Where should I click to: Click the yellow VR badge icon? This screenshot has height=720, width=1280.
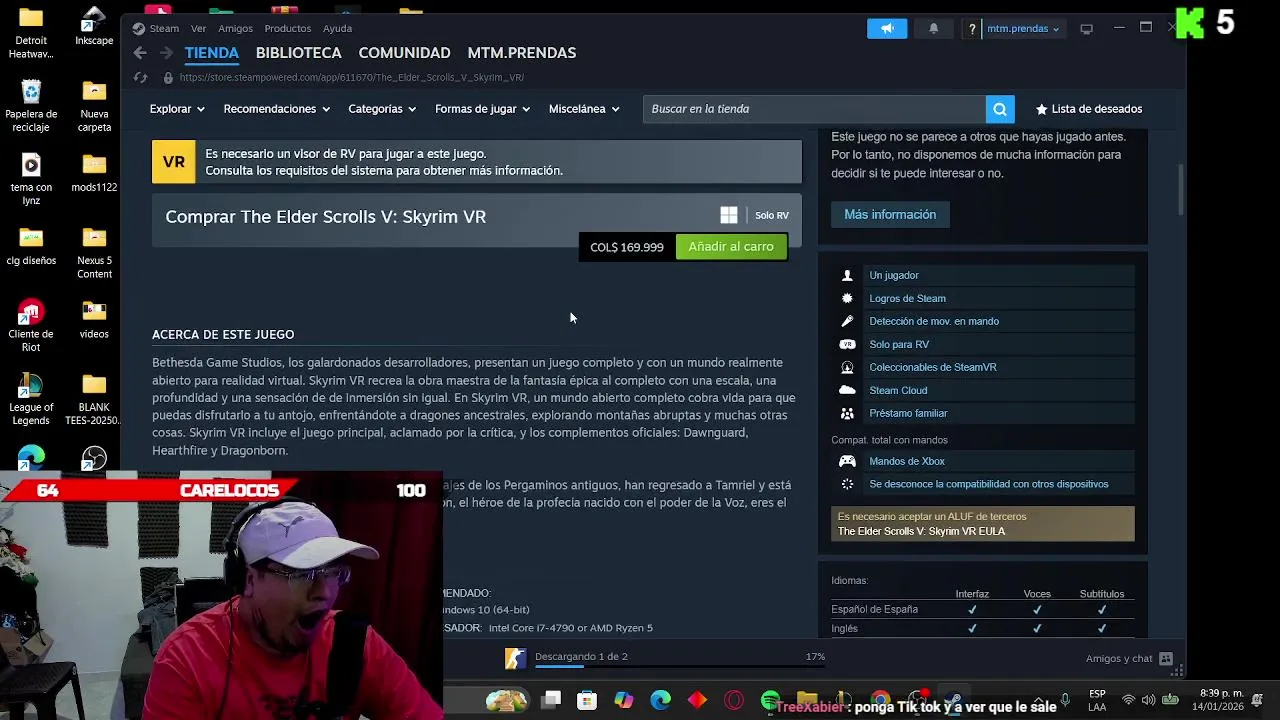coord(174,162)
